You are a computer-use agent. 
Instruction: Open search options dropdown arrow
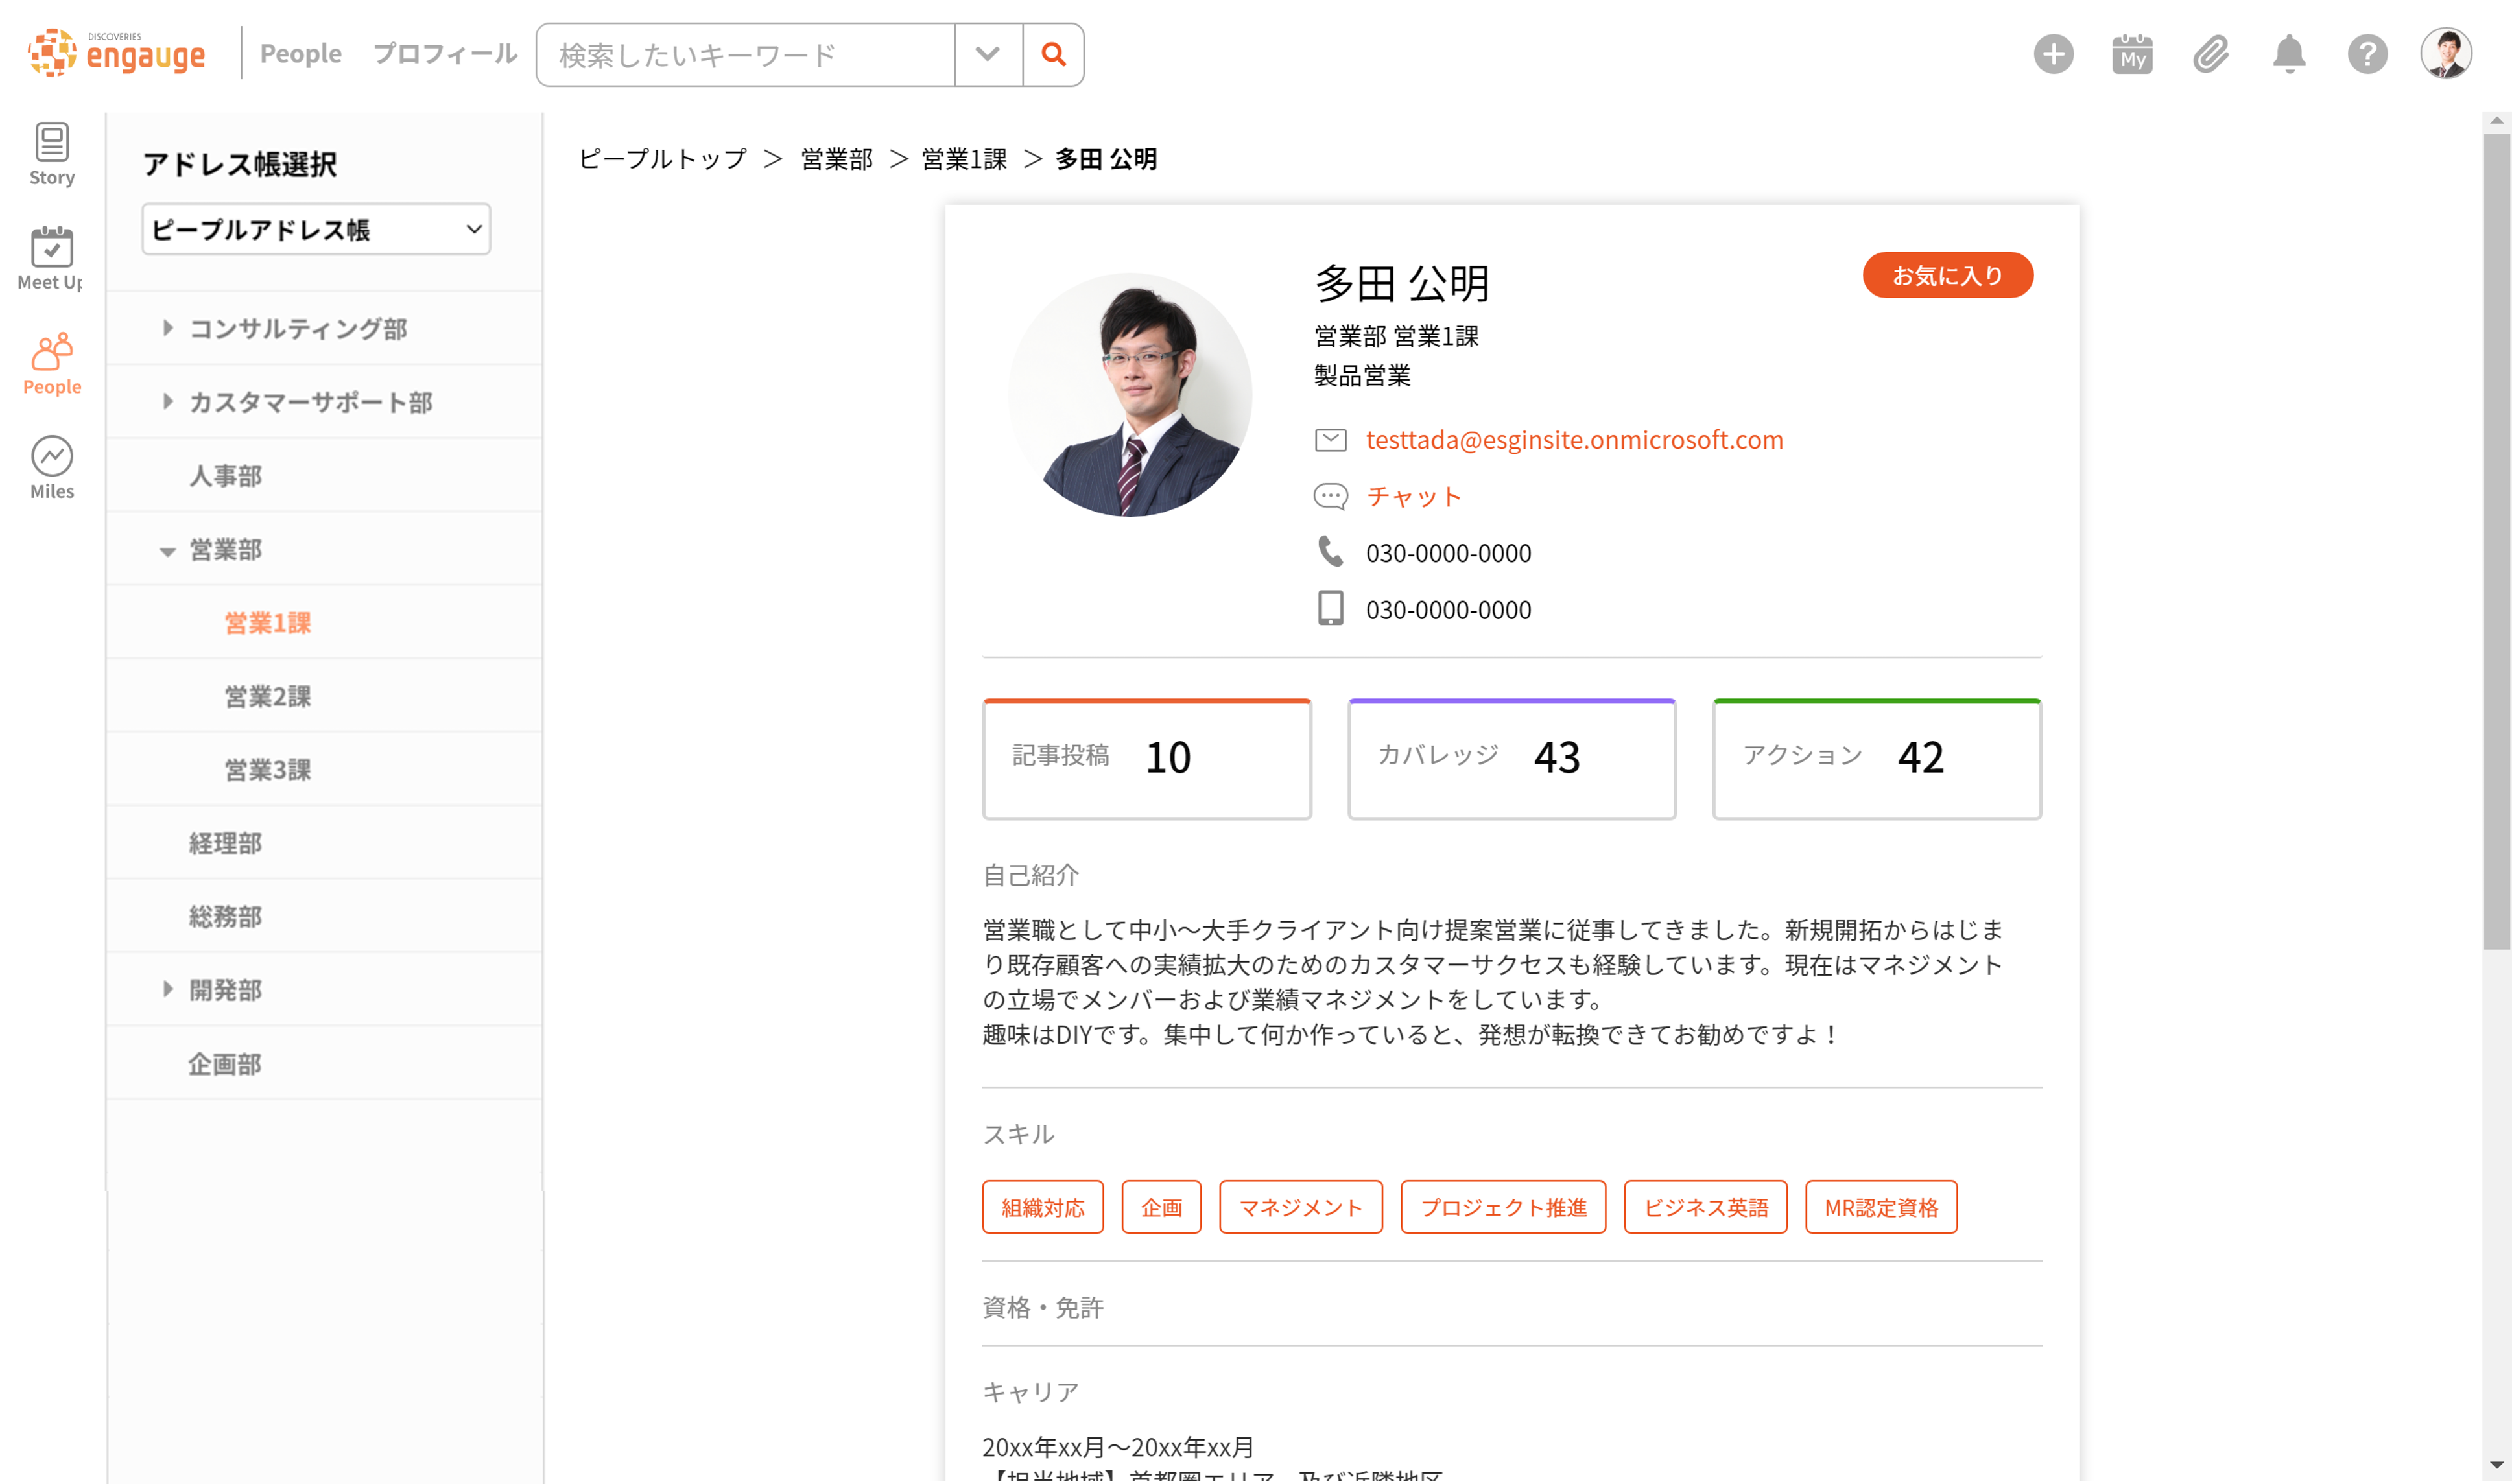tap(987, 54)
